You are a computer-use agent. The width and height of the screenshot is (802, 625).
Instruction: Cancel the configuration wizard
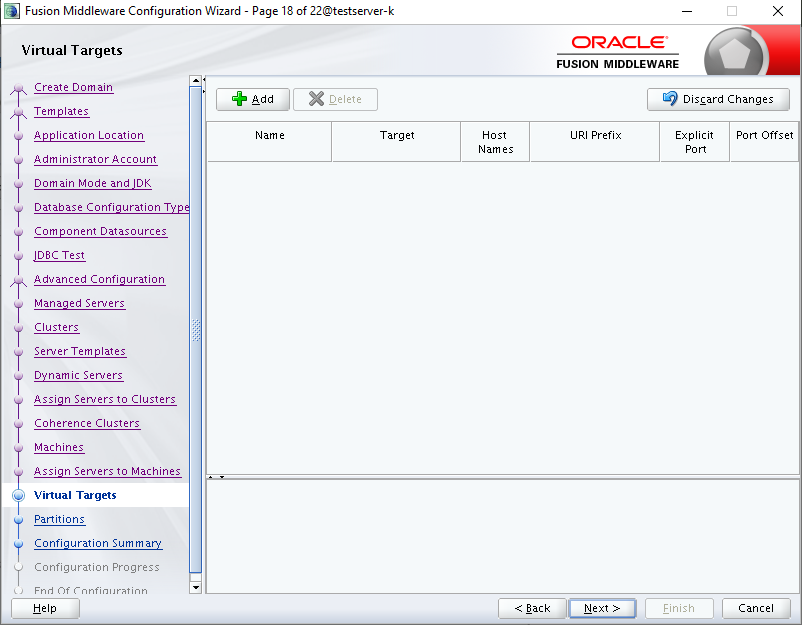755,608
